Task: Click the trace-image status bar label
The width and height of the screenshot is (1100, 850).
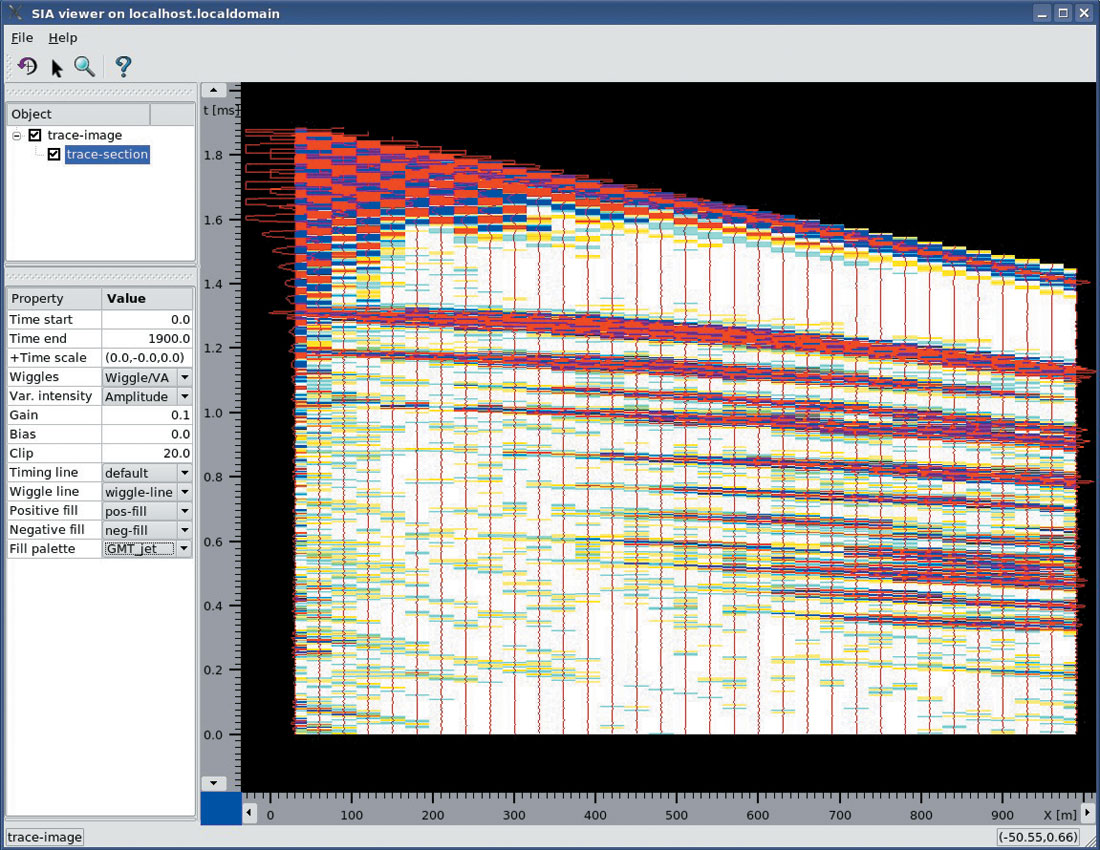Action: point(44,837)
